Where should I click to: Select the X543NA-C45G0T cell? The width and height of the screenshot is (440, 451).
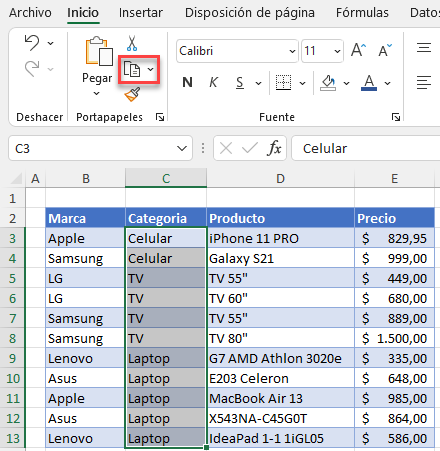(280, 419)
